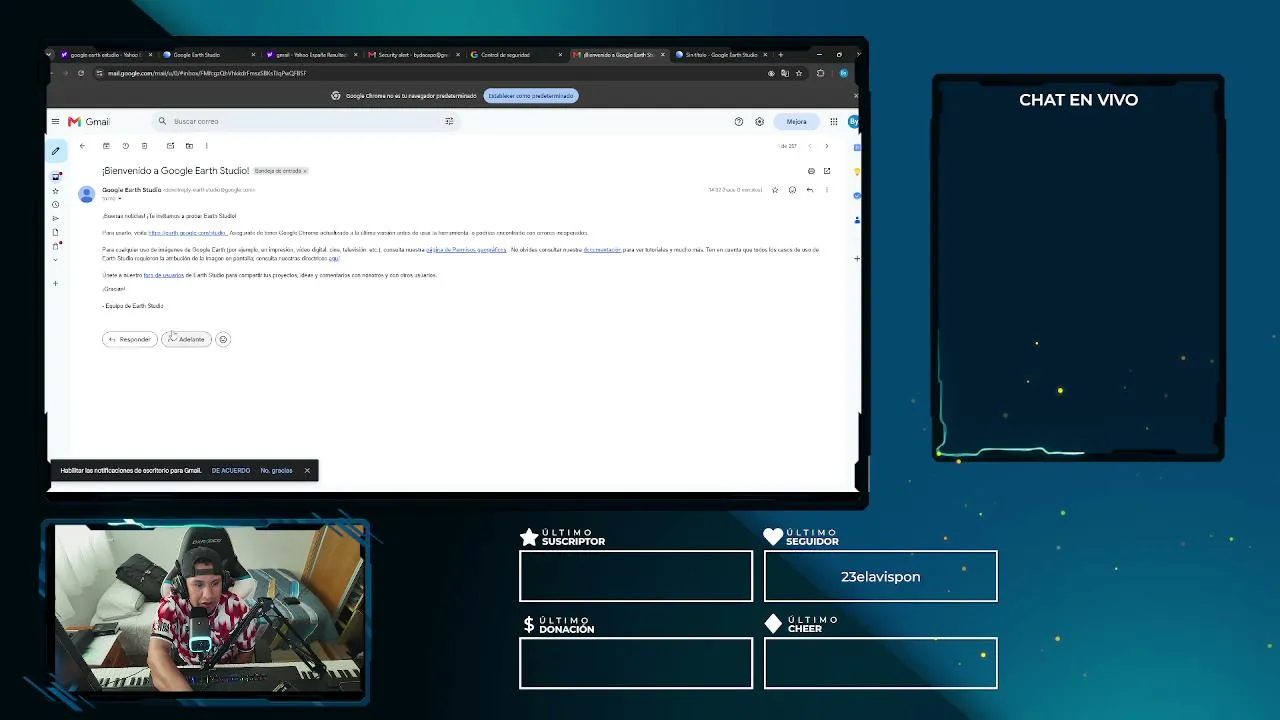Accept notifications with DE ACUERDO
Screen dimensions: 1280x720
(231, 470)
